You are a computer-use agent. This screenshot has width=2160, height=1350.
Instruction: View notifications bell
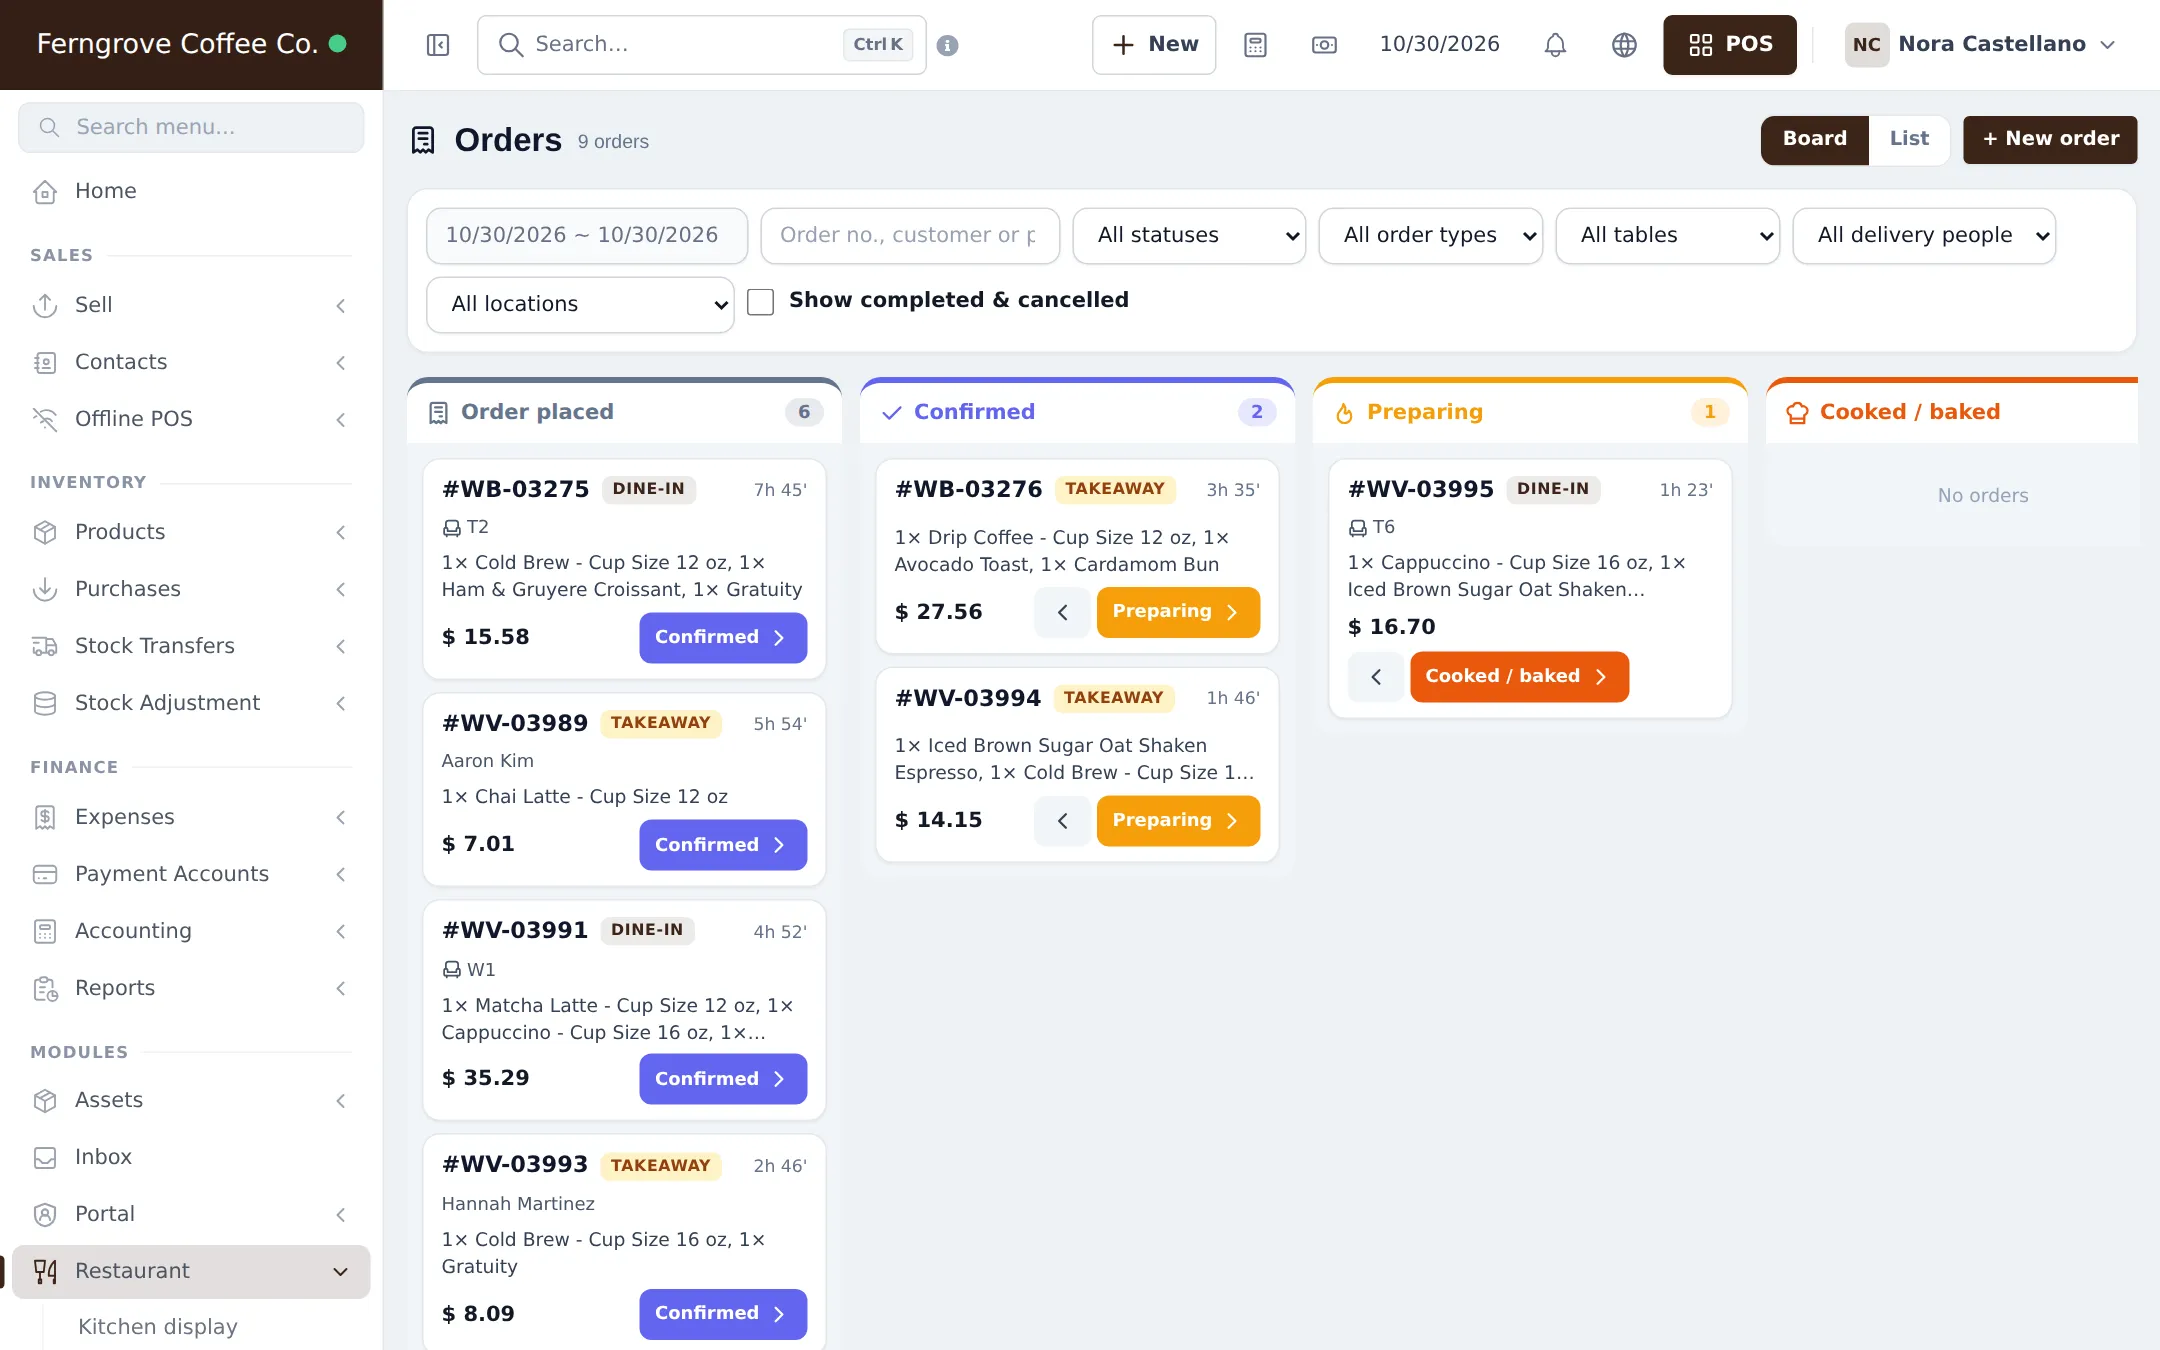[x=1555, y=45]
